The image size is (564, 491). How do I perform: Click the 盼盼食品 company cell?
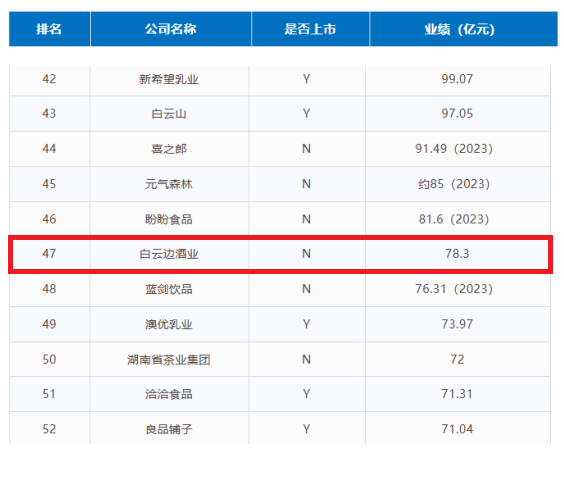(x=169, y=219)
